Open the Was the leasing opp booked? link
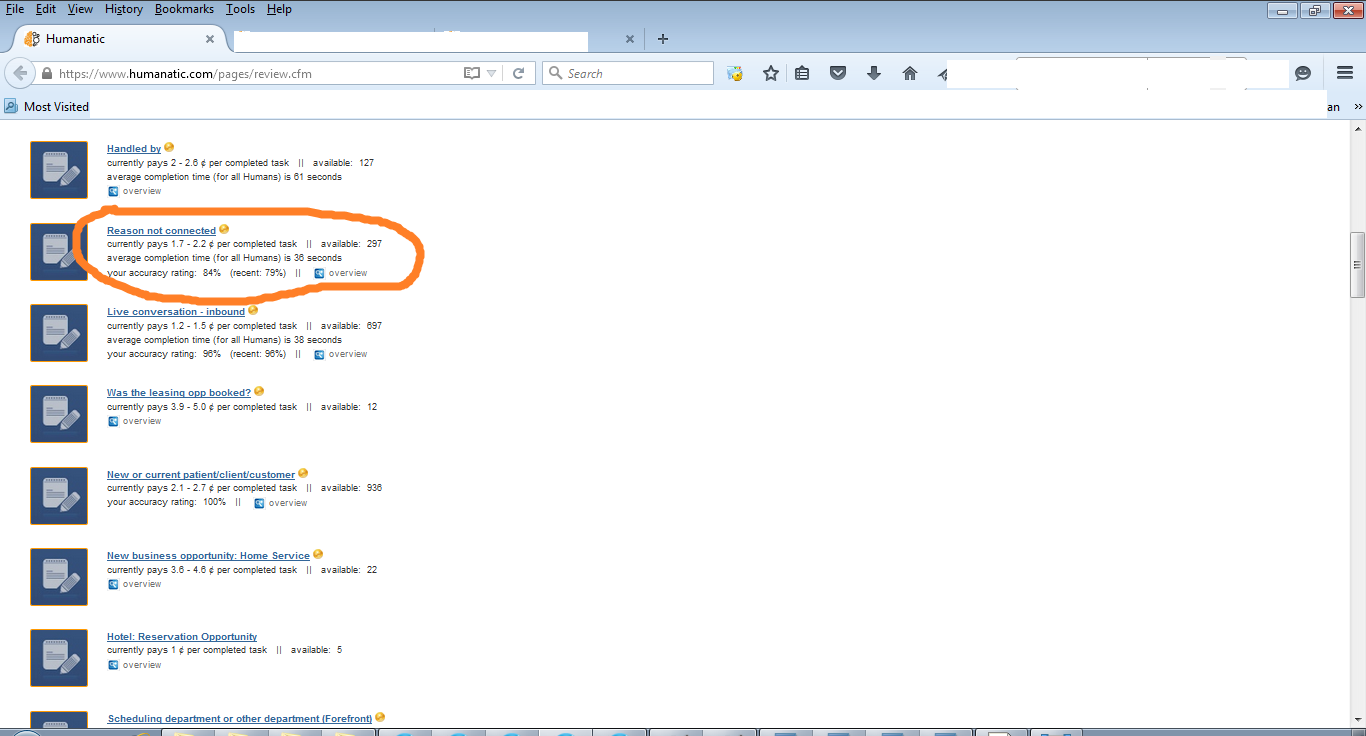Viewport: 1366px width, 736px height. [179, 393]
